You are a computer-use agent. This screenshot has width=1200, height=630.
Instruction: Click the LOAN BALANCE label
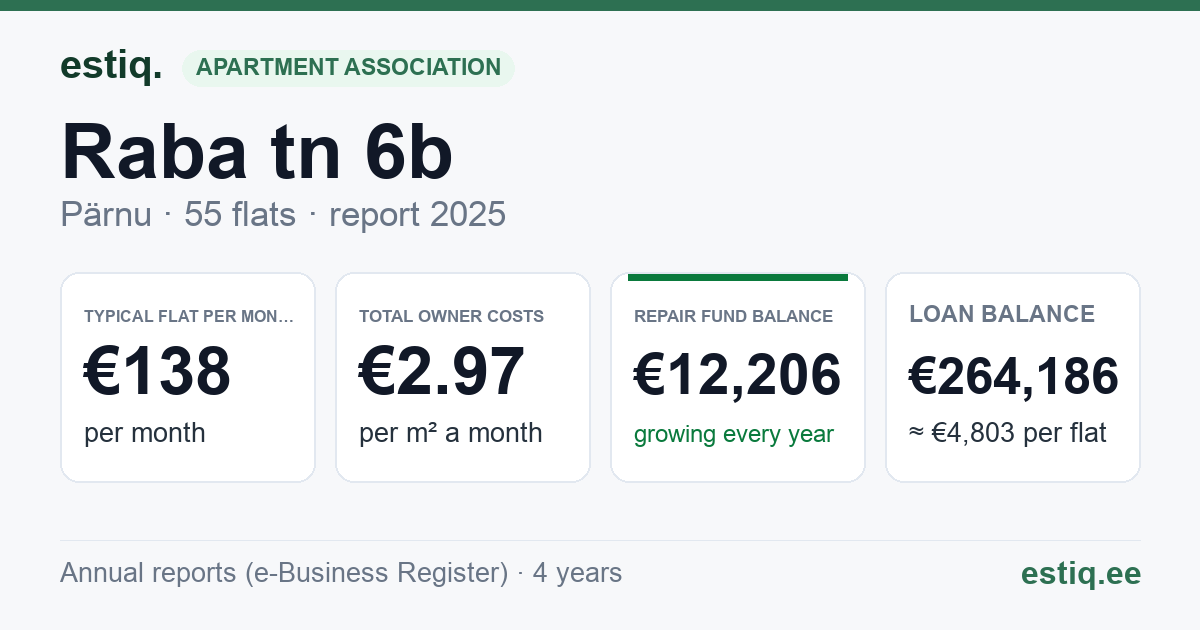click(x=1002, y=314)
